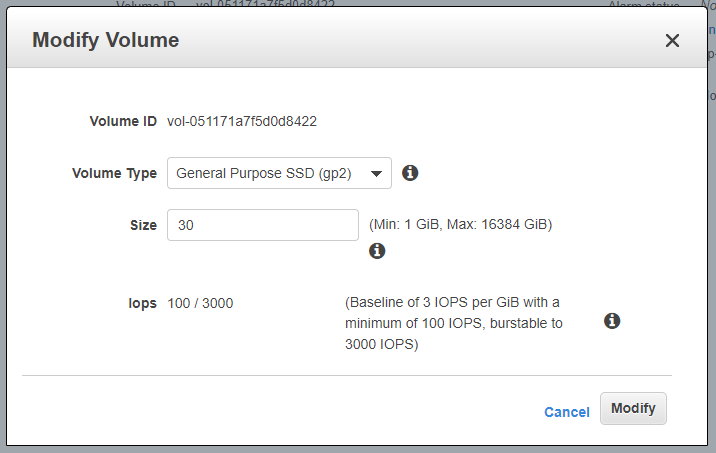Click the Iops field label
Viewport: 716px width, 453px height.
coord(142,304)
